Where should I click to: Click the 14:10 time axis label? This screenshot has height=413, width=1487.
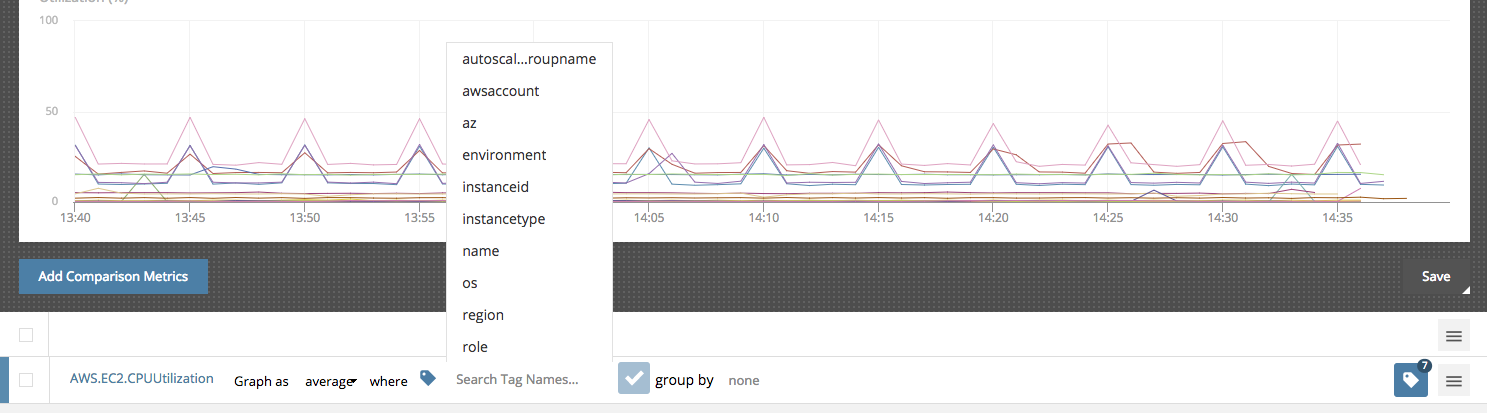pos(763,216)
